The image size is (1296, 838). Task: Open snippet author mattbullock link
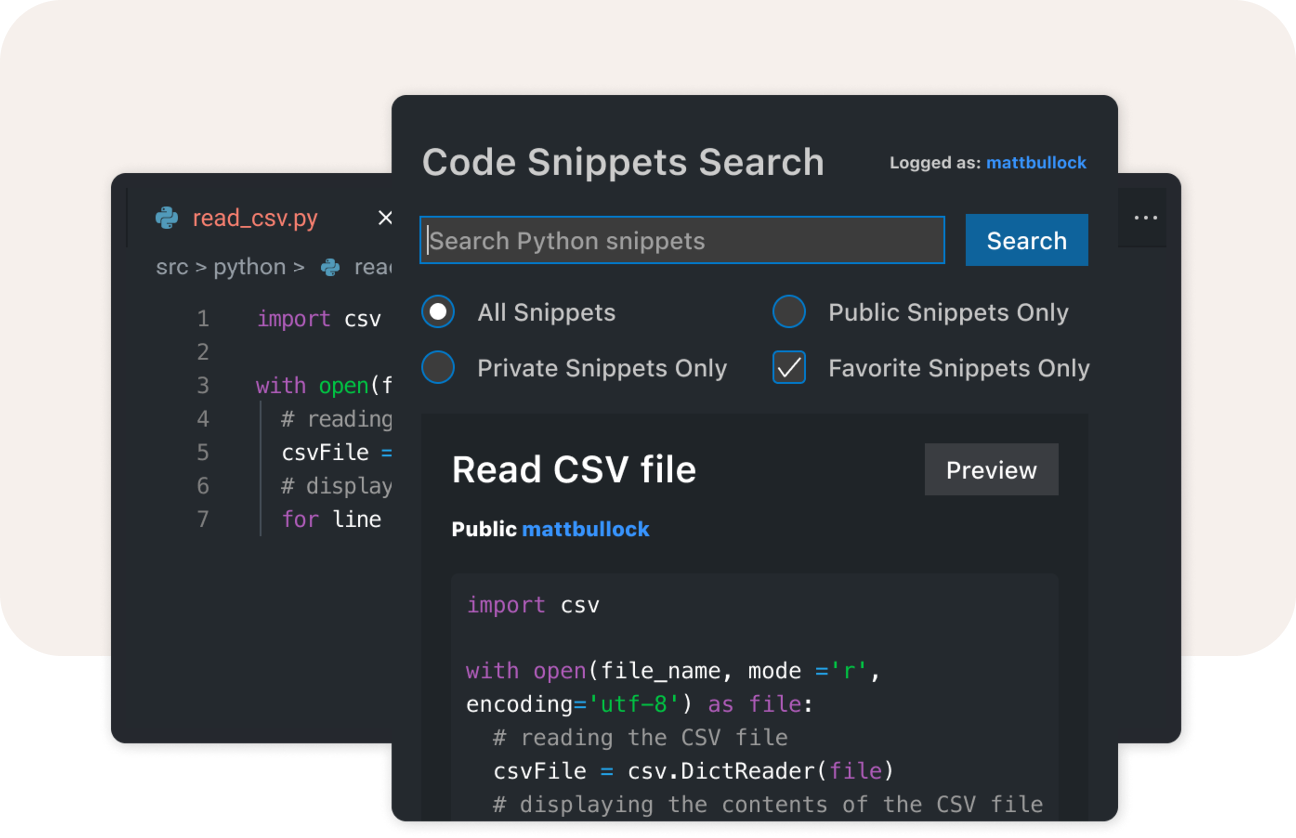coord(586,529)
